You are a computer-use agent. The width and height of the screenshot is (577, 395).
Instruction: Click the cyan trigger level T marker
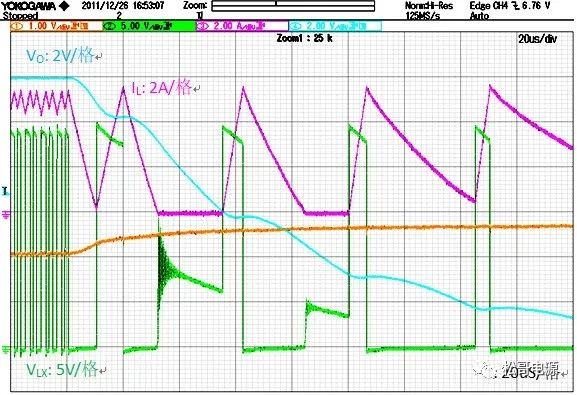[x=5, y=191]
